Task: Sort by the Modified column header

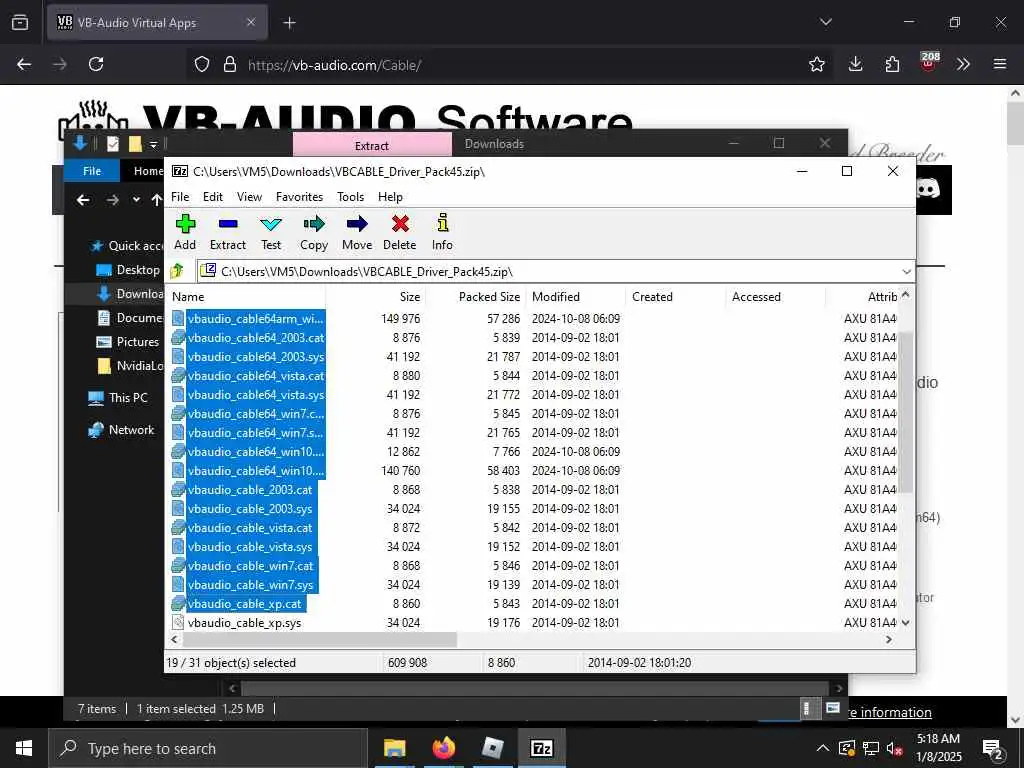Action: [575, 296]
